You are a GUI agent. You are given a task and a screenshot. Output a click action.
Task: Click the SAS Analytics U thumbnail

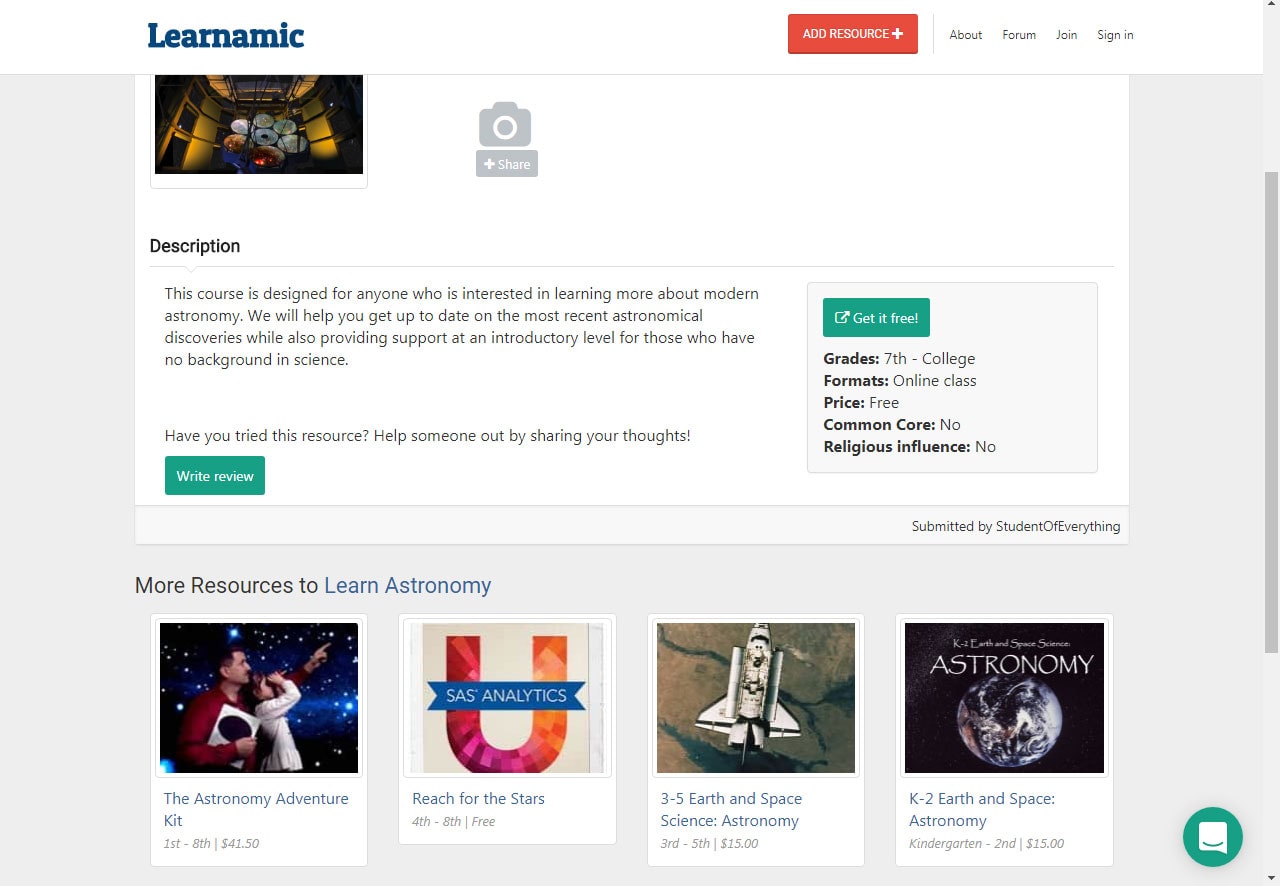pyautogui.click(x=507, y=697)
